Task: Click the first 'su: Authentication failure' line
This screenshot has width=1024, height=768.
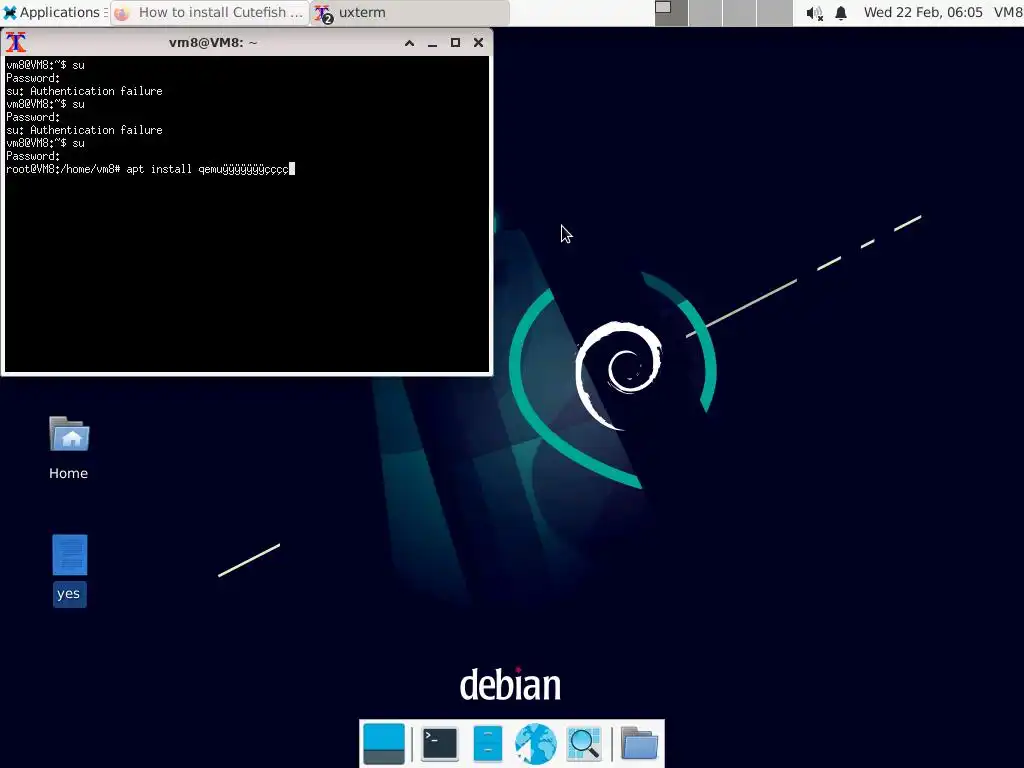Action: pyautogui.click(x=84, y=91)
